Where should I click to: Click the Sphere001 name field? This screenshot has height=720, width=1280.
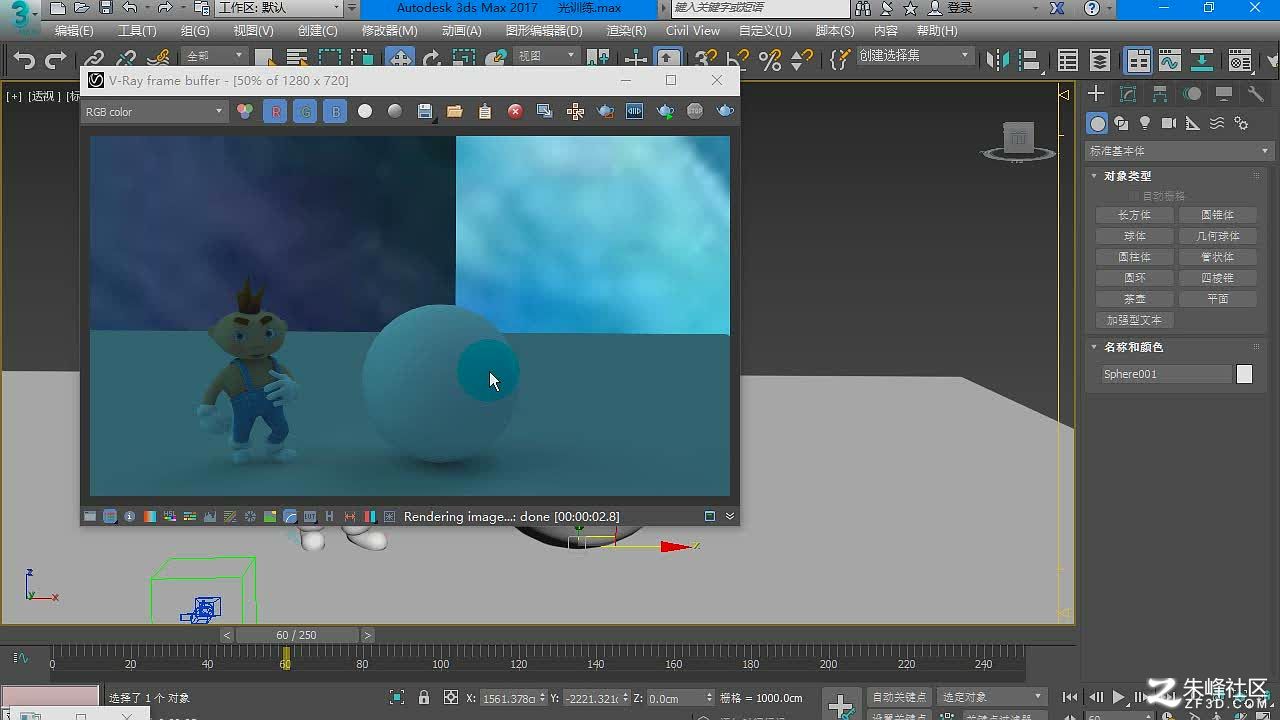tap(1166, 374)
